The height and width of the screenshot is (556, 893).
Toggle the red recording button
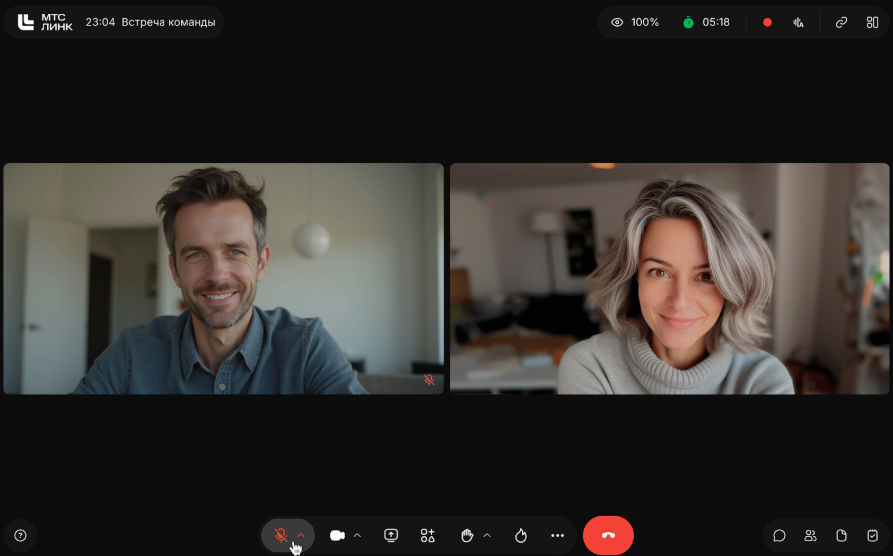[767, 22]
